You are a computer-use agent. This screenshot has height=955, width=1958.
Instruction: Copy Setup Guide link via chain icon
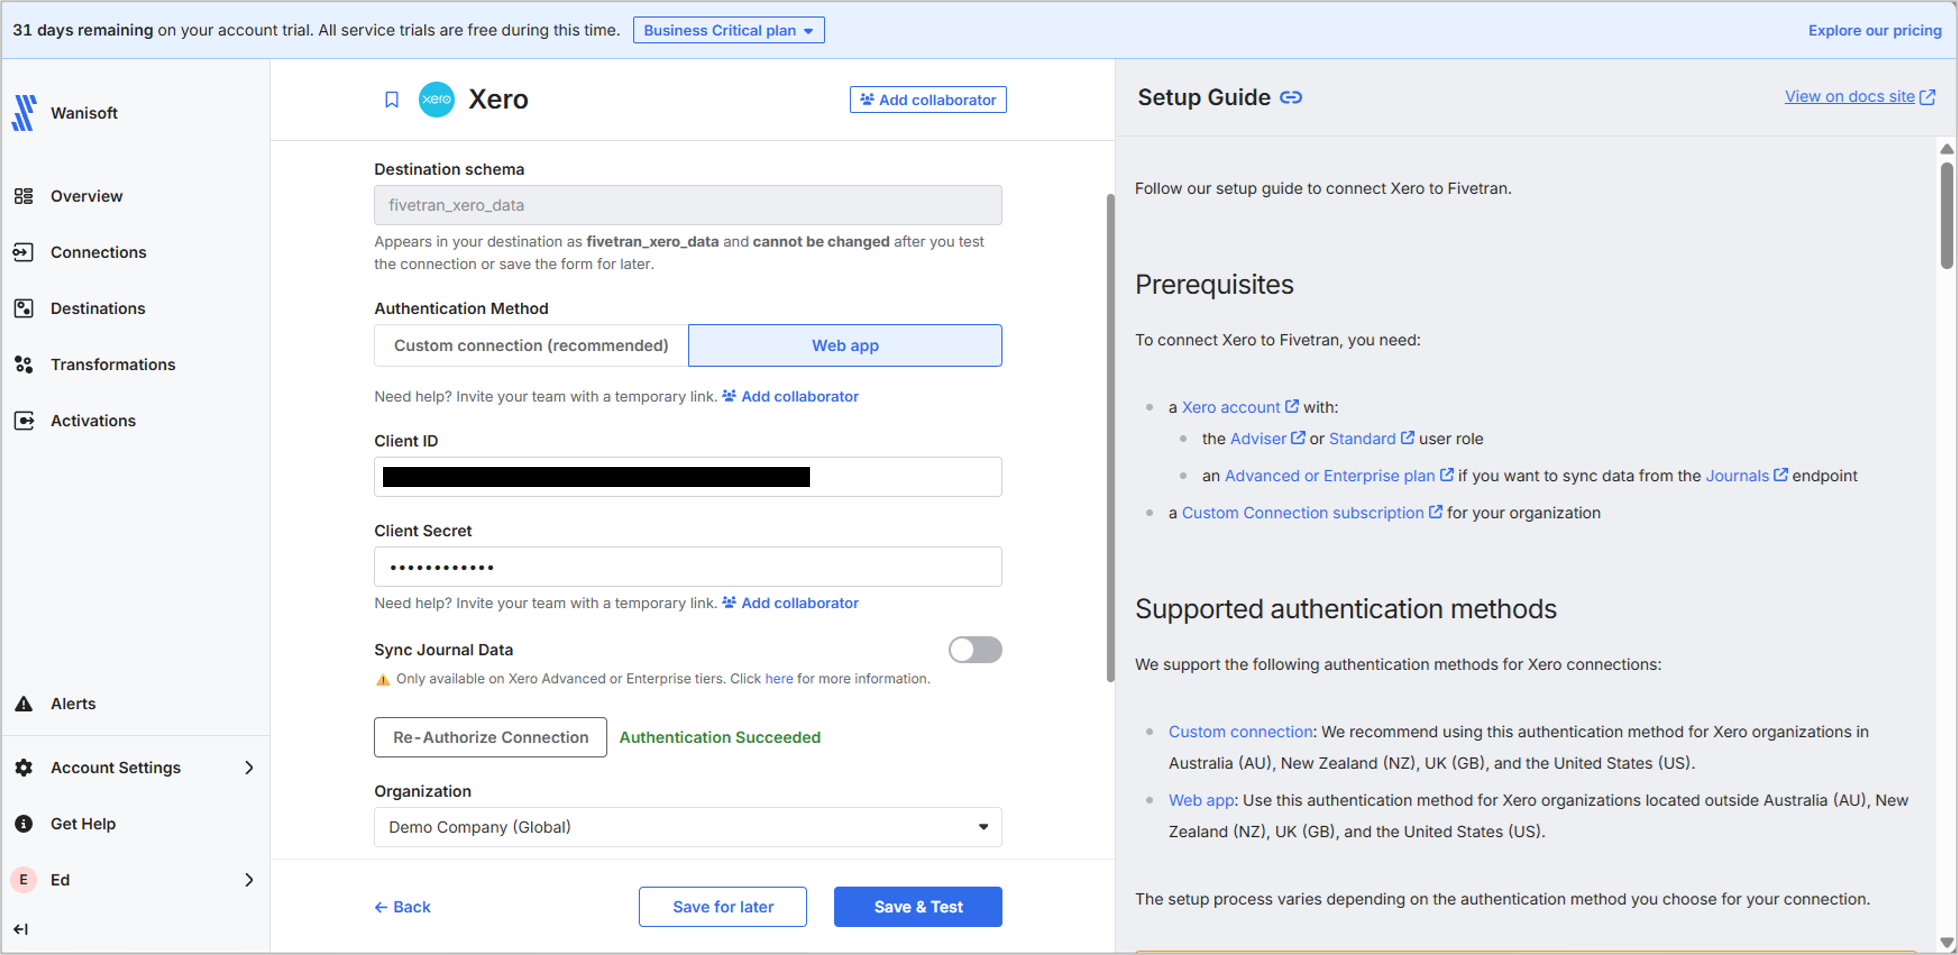pyautogui.click(x=1291, y=97)
